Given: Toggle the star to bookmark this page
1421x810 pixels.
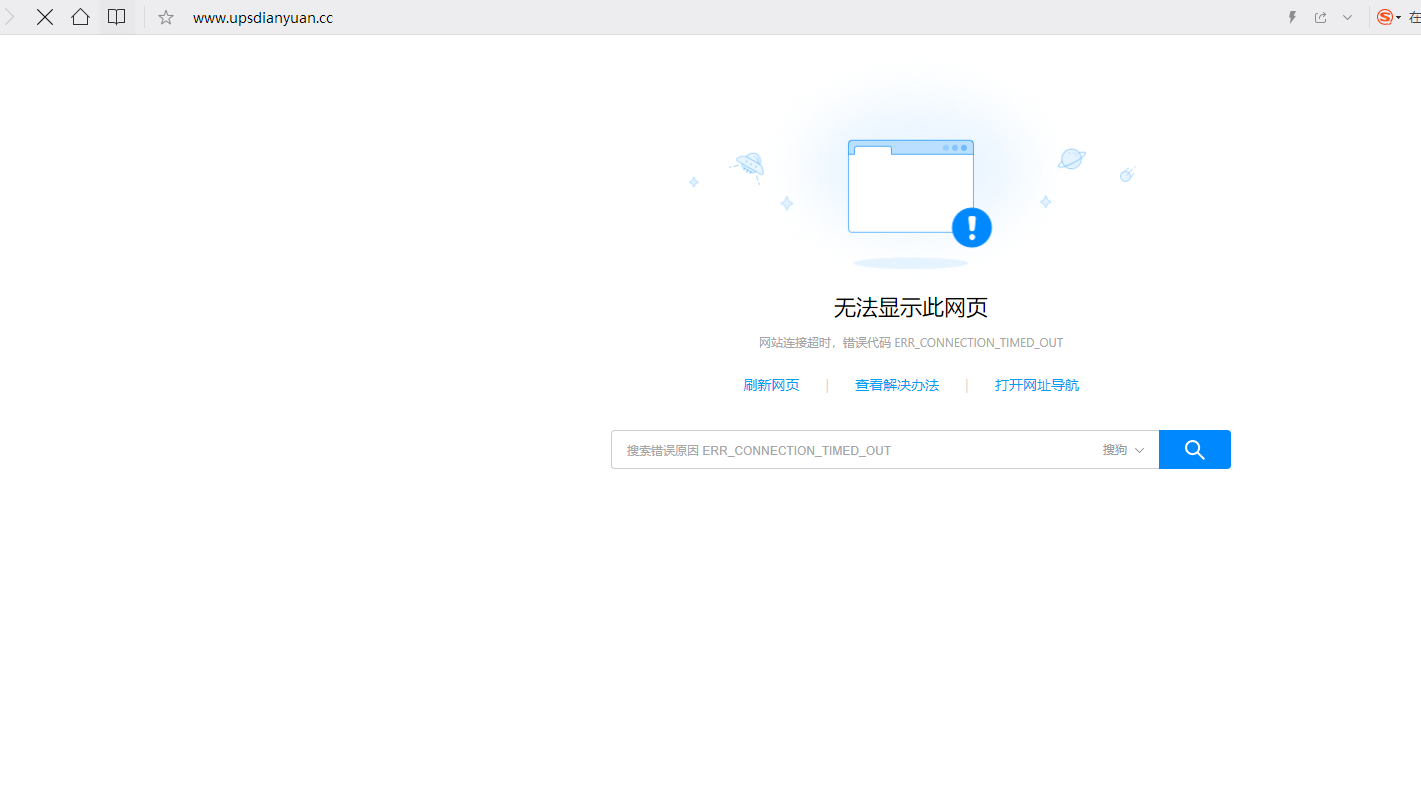Looking at the screenshot, I should pyautogui.click(x=165, y=17).
